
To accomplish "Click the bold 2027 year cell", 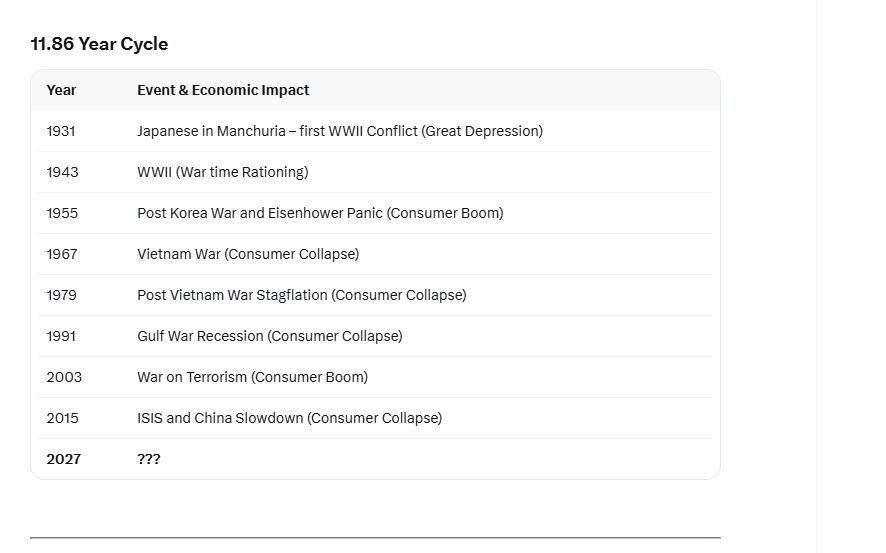I will point(64,459).
